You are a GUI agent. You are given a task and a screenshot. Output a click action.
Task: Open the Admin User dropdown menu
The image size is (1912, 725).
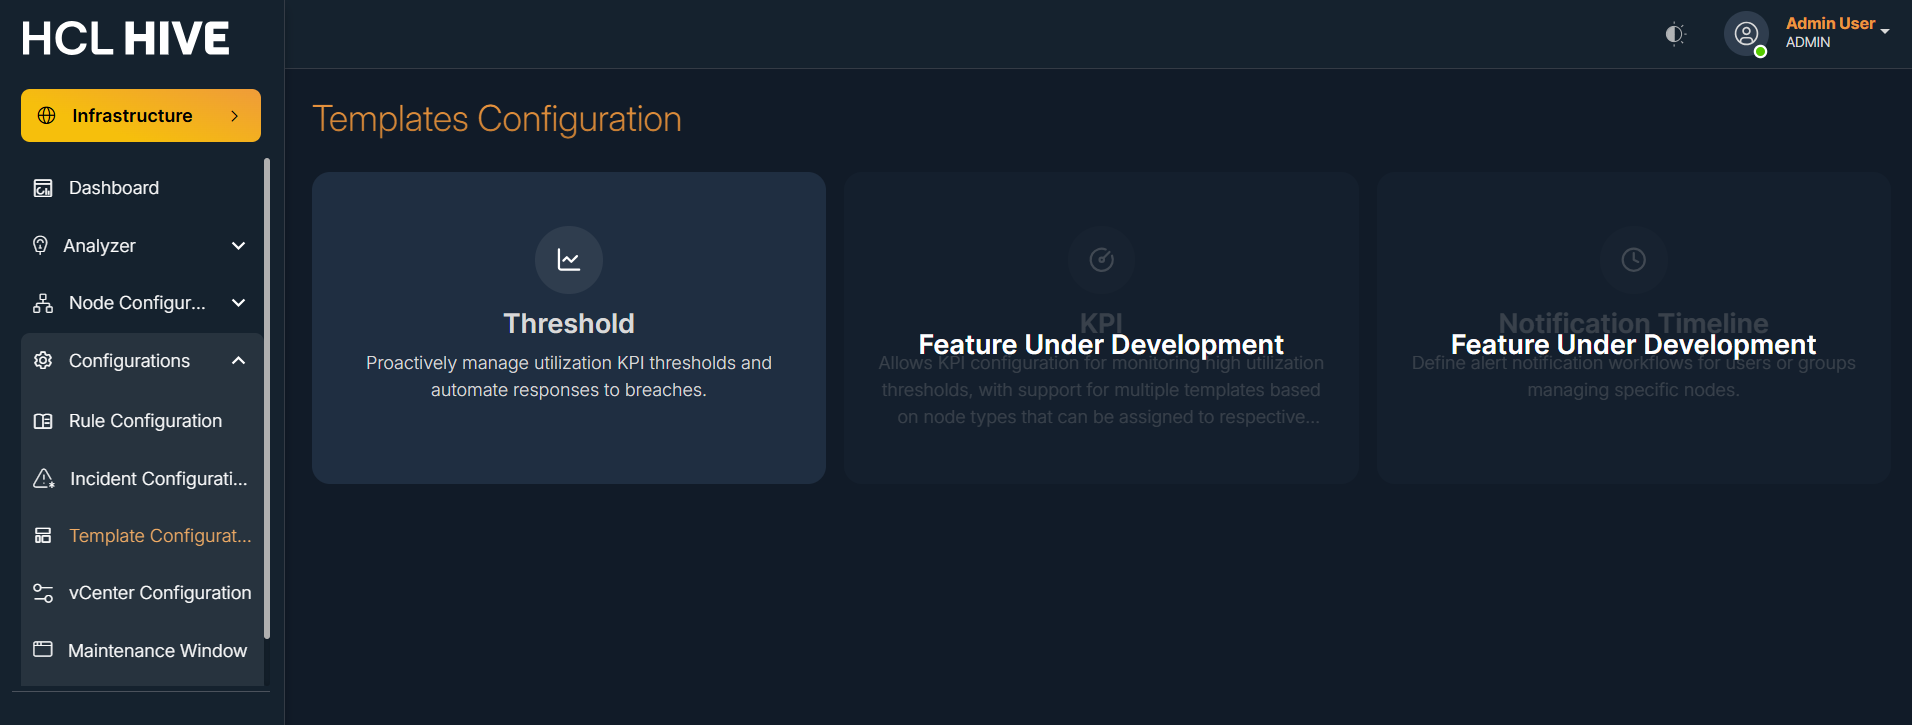(1837, 32)
